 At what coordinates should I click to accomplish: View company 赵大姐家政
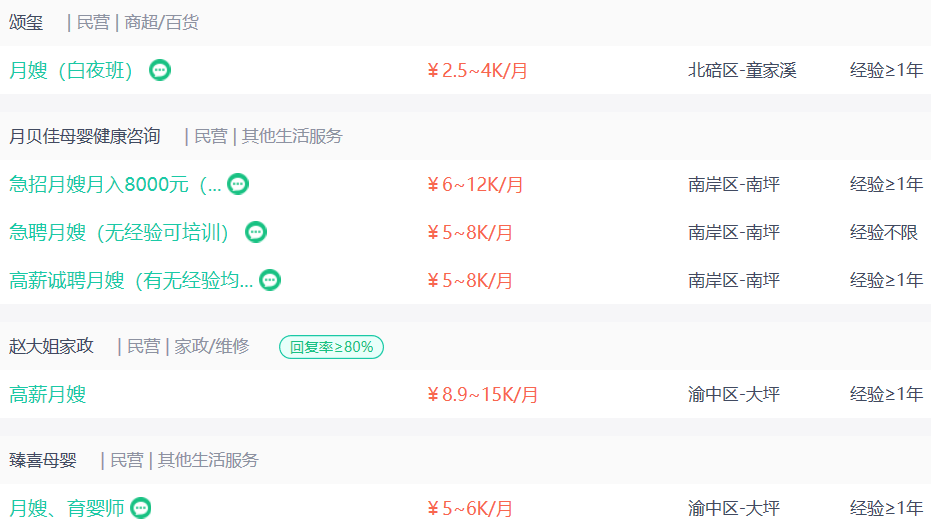pos(52,346)
